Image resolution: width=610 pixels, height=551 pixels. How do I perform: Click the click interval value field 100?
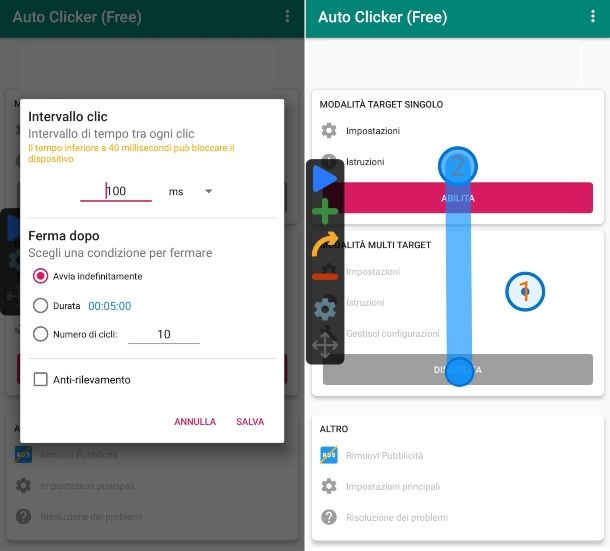pyautogui.click(x=116, y=191)
